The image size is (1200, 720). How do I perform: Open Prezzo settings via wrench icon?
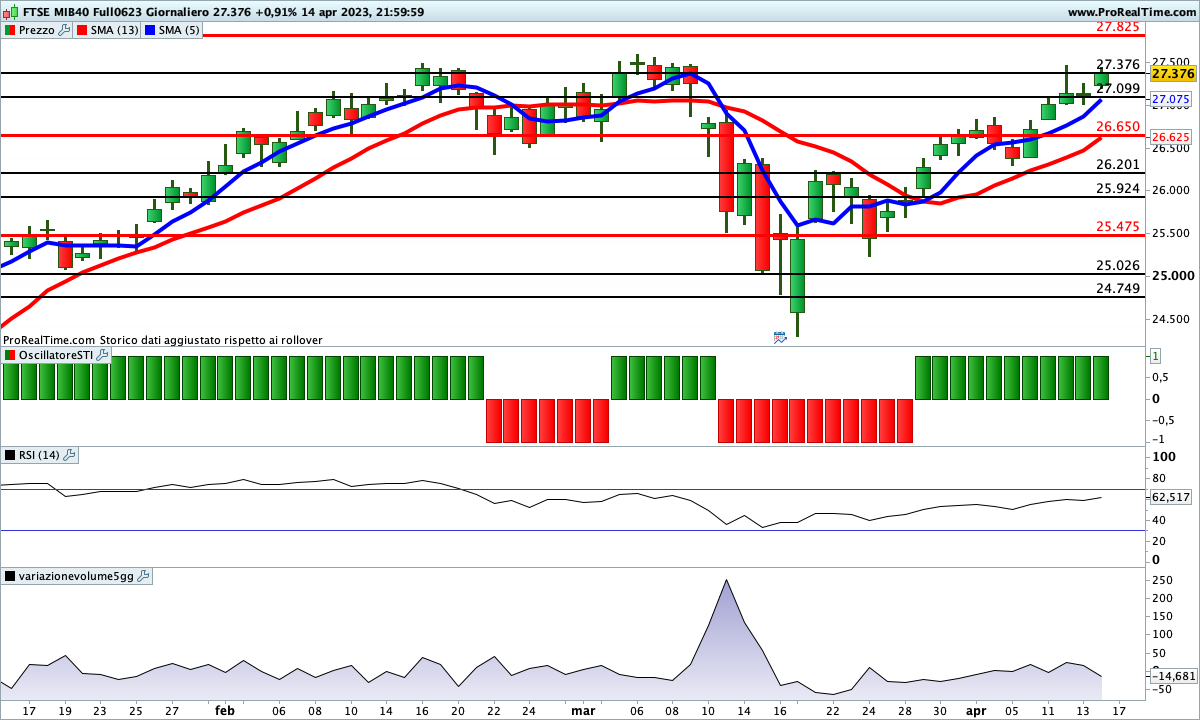65,30
